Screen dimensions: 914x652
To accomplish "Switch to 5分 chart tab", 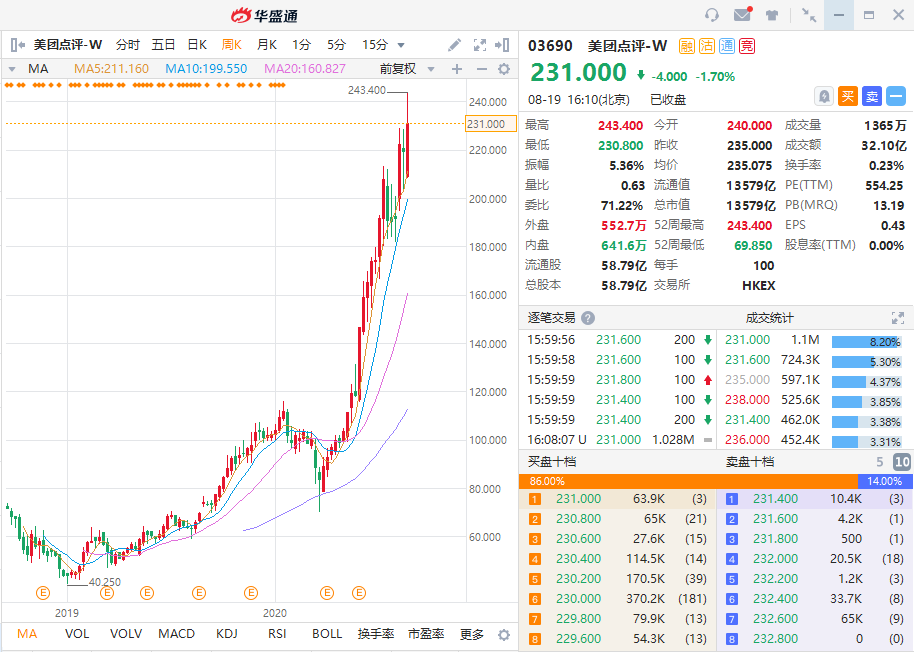I will click(x=336, y=45).
